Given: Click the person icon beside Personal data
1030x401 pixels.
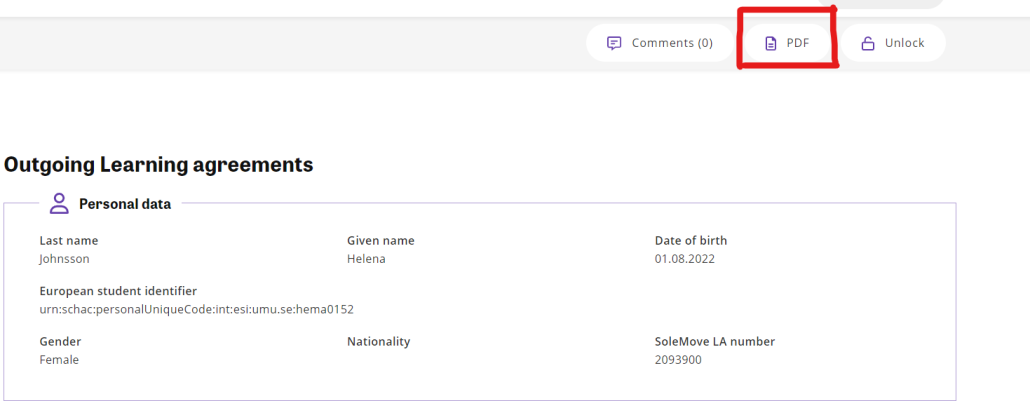Looking at the screenshot, I should point(60,204).
